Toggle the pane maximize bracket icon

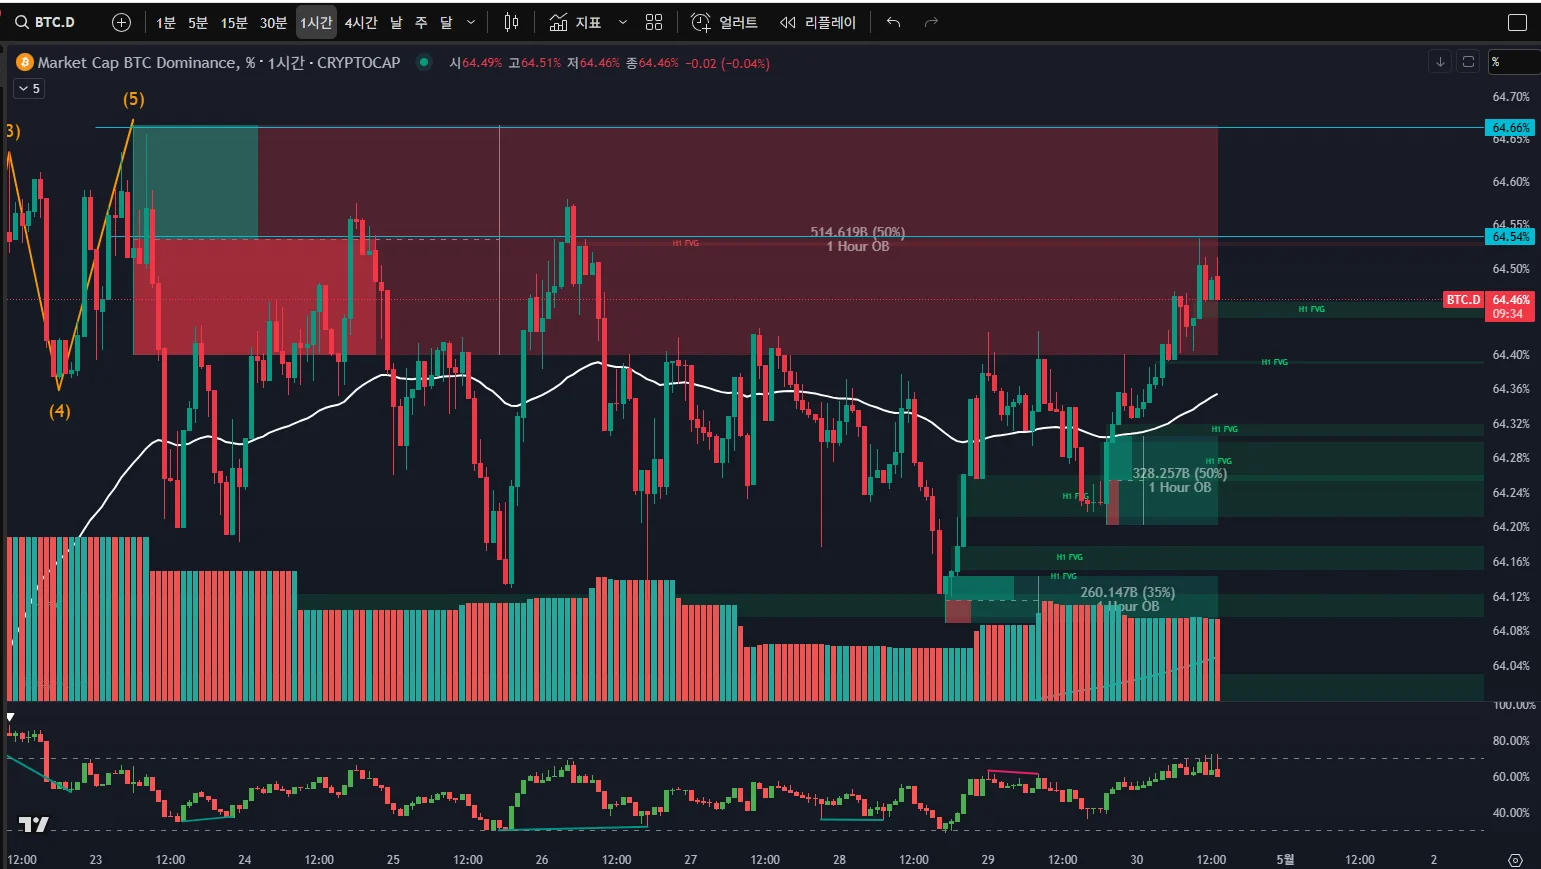tap(1468, 62)
